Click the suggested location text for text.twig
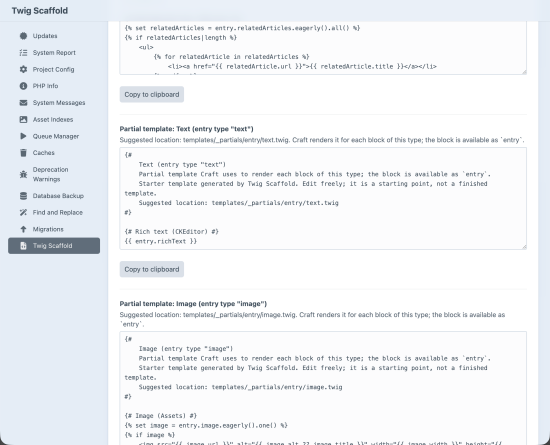The height and width of the screenshot is (445, 550). (322, 140)
